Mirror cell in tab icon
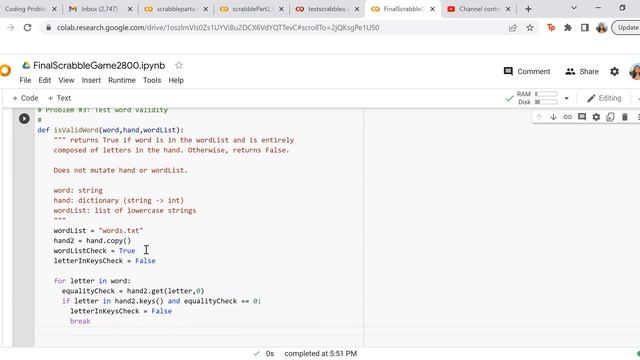Viewport: 640px width, 360px height. [610, 117]
